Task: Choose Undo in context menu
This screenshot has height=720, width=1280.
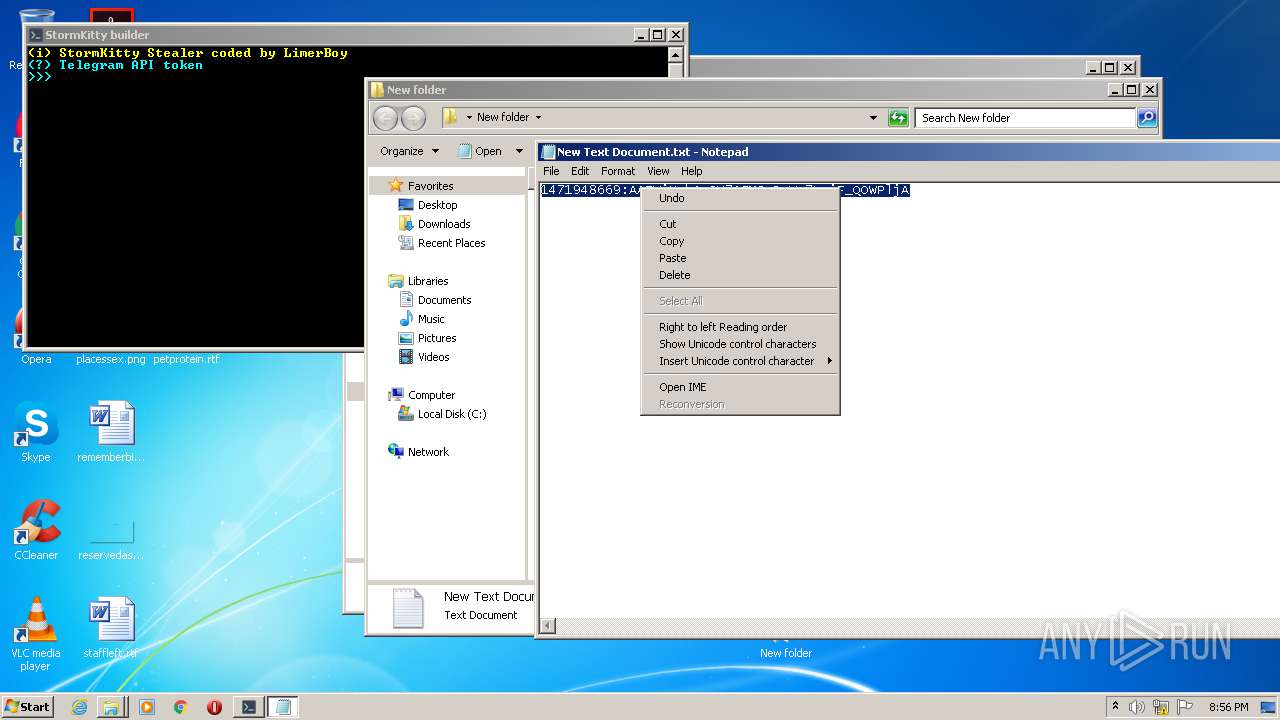Action: [x=739, y=198]
